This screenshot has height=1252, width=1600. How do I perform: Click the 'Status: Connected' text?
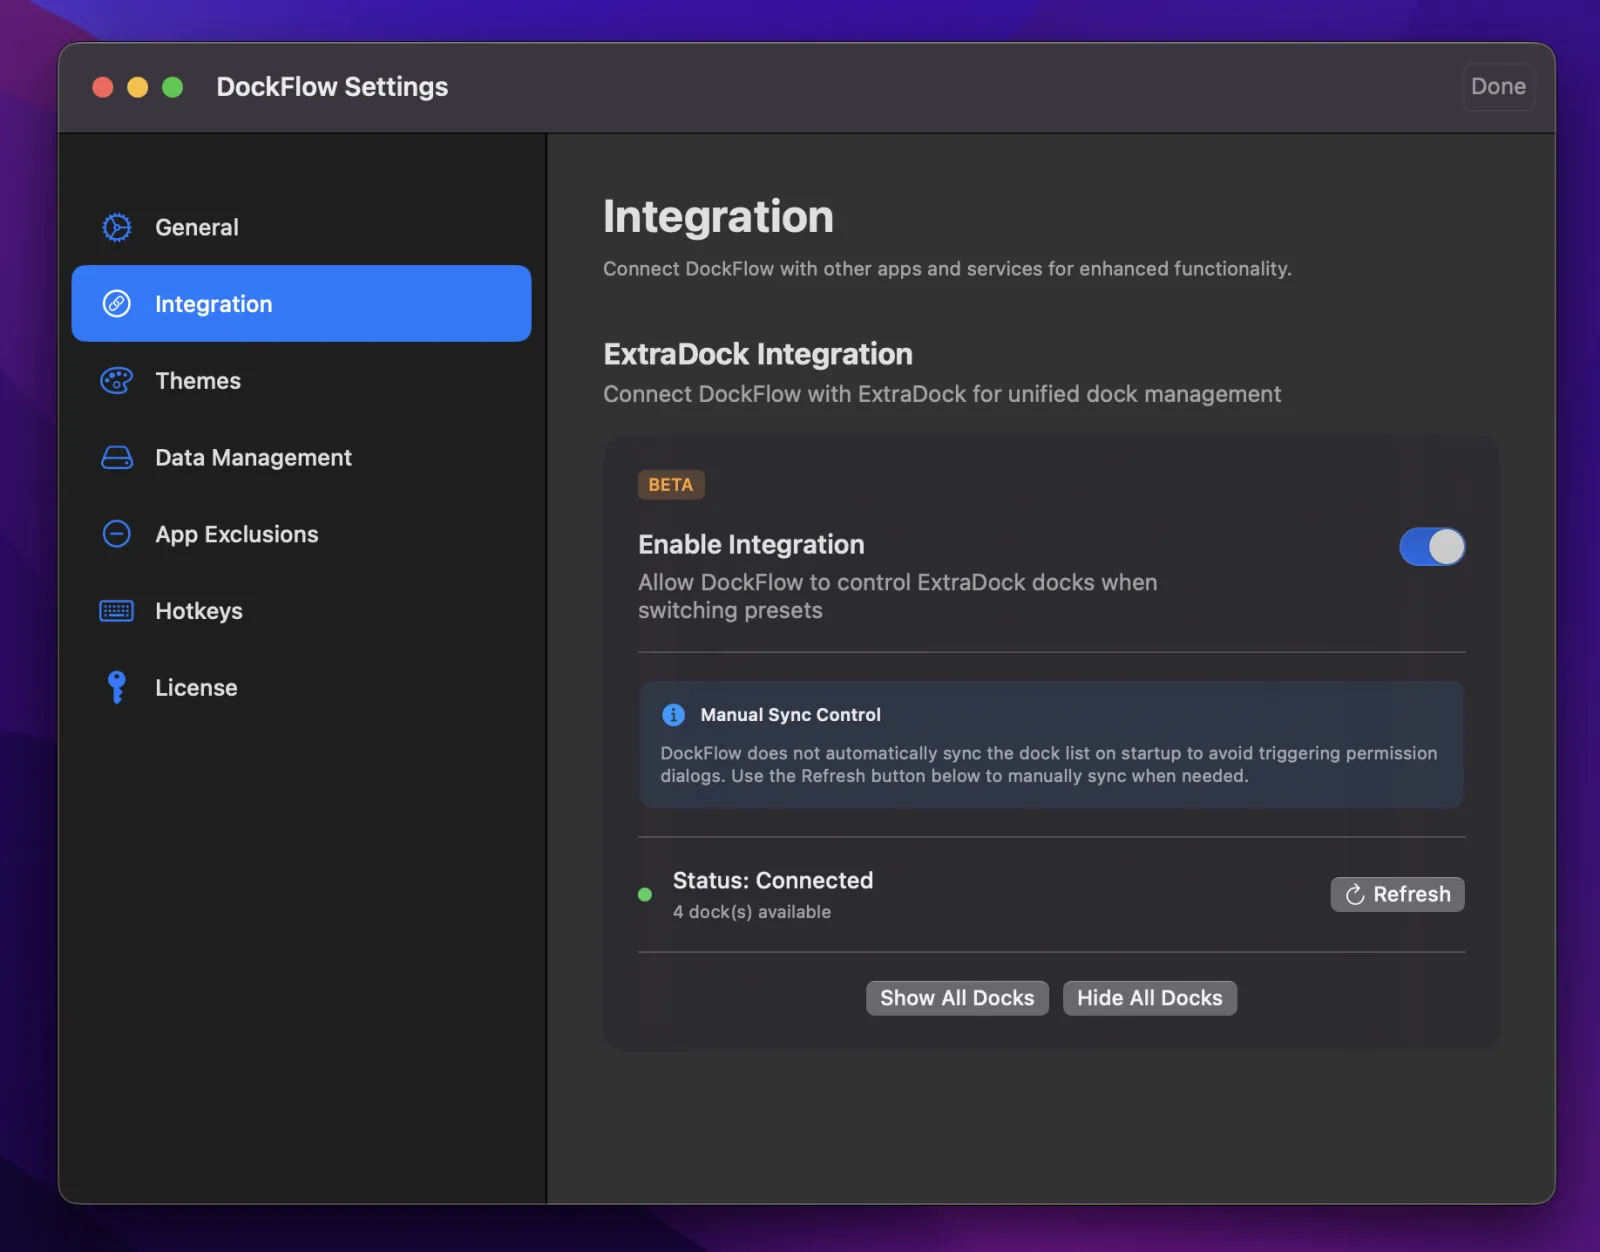coord(773,880)
